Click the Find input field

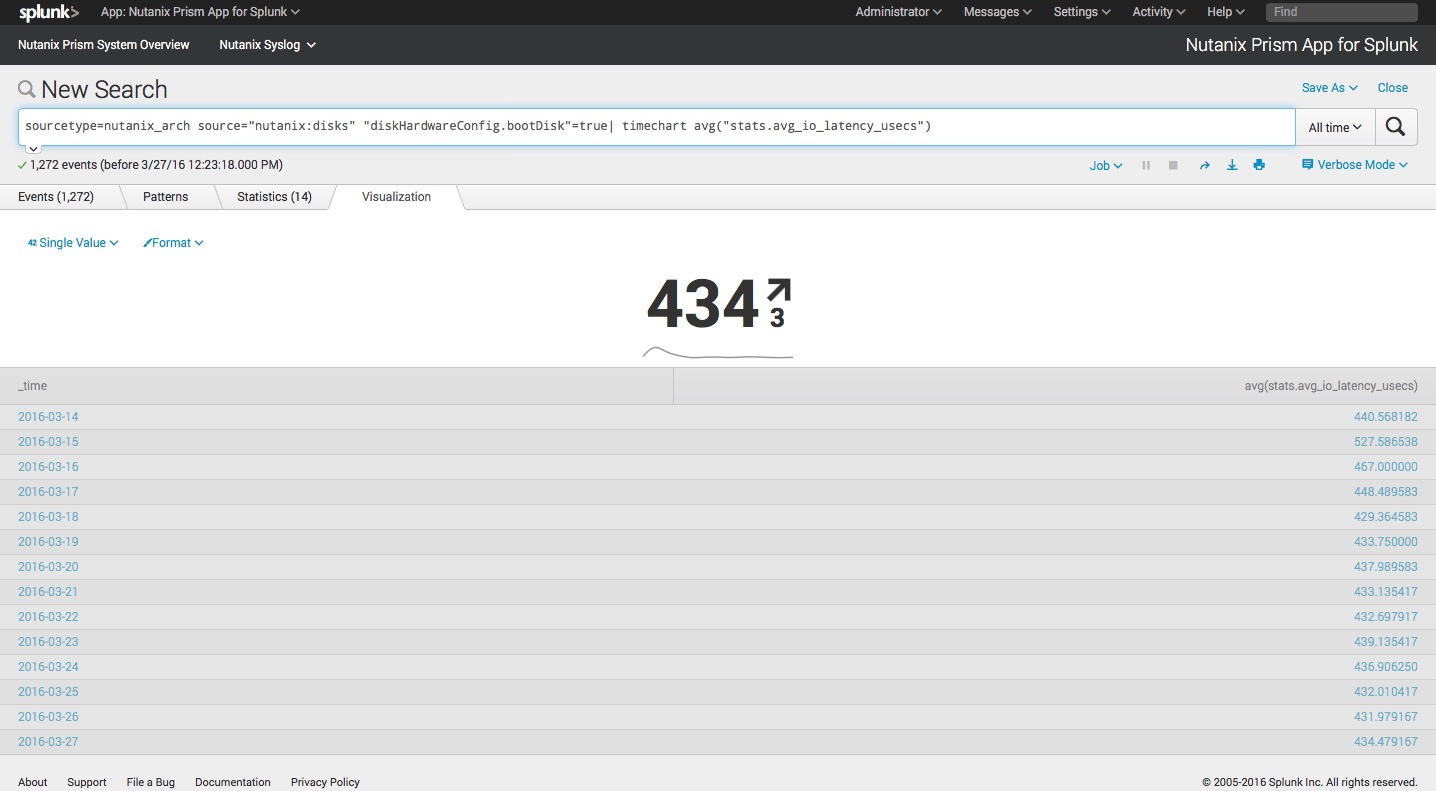pyautogui.click(x=1341, y=12)
